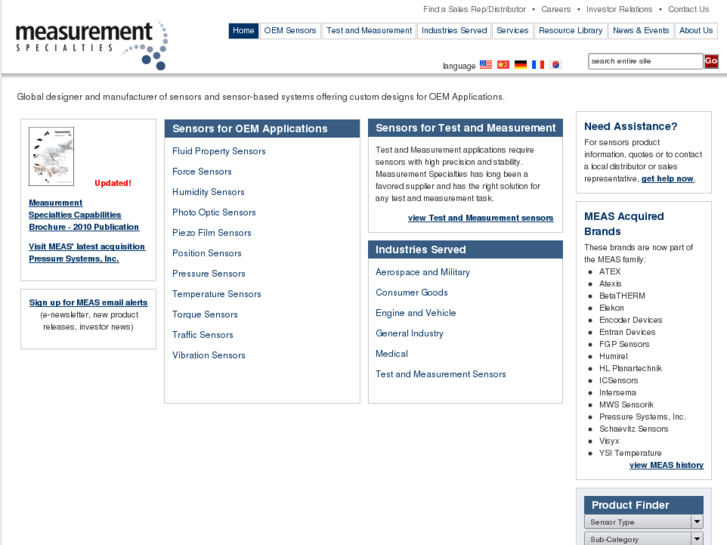Screen dimensions: 727x545
Task: Go to the Home tab
Action: pyautogui.click(x=243, y=31)
